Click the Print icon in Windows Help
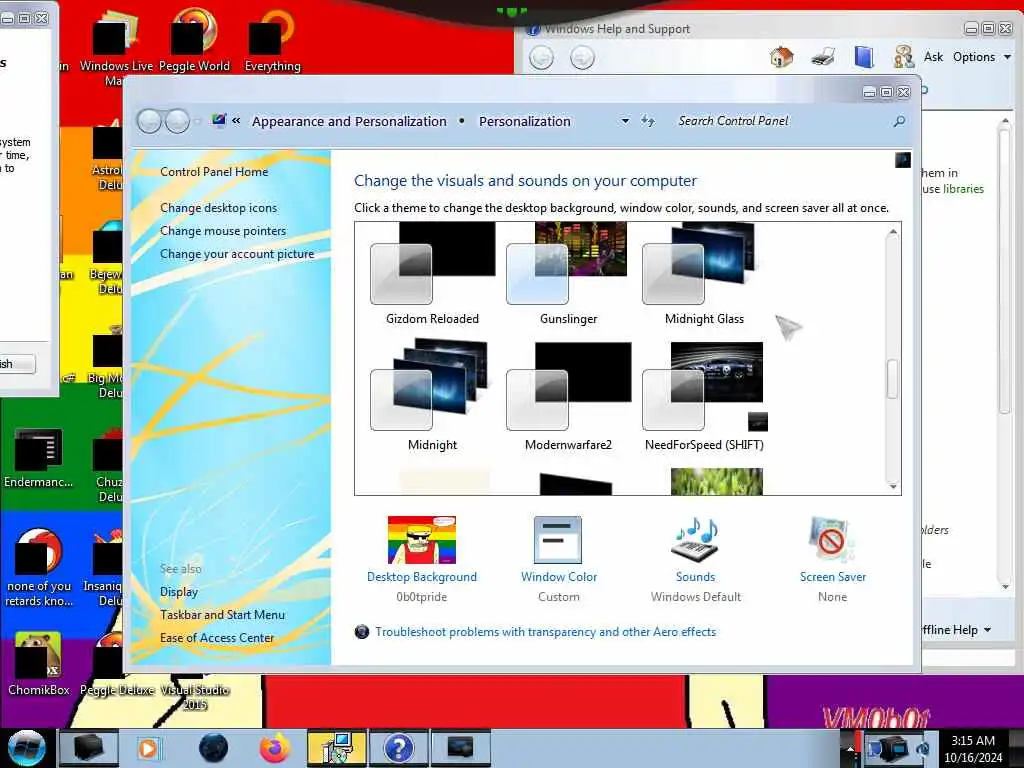 823,57
